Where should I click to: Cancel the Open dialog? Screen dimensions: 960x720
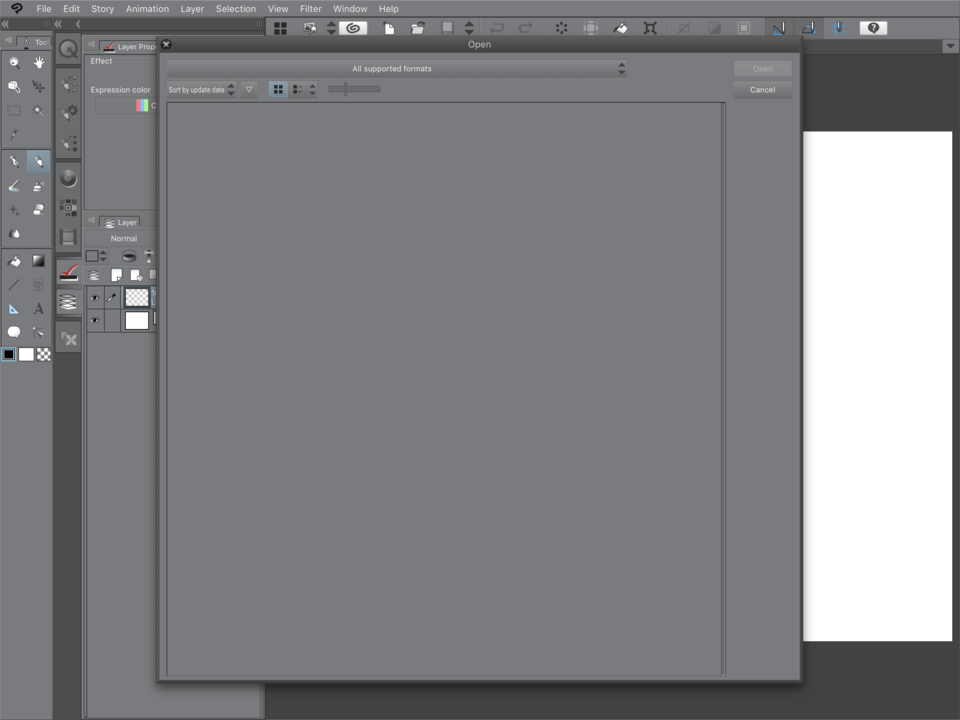[762, 89]
